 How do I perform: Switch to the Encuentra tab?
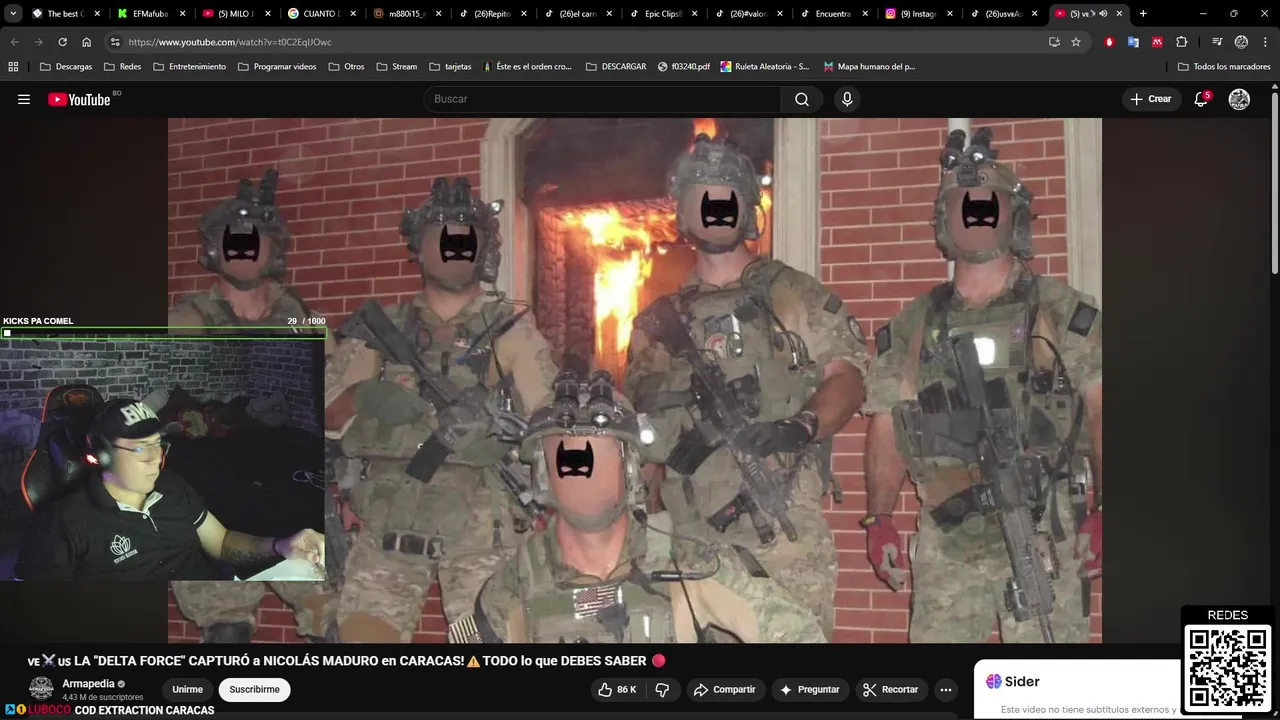[x=833, y=14]
